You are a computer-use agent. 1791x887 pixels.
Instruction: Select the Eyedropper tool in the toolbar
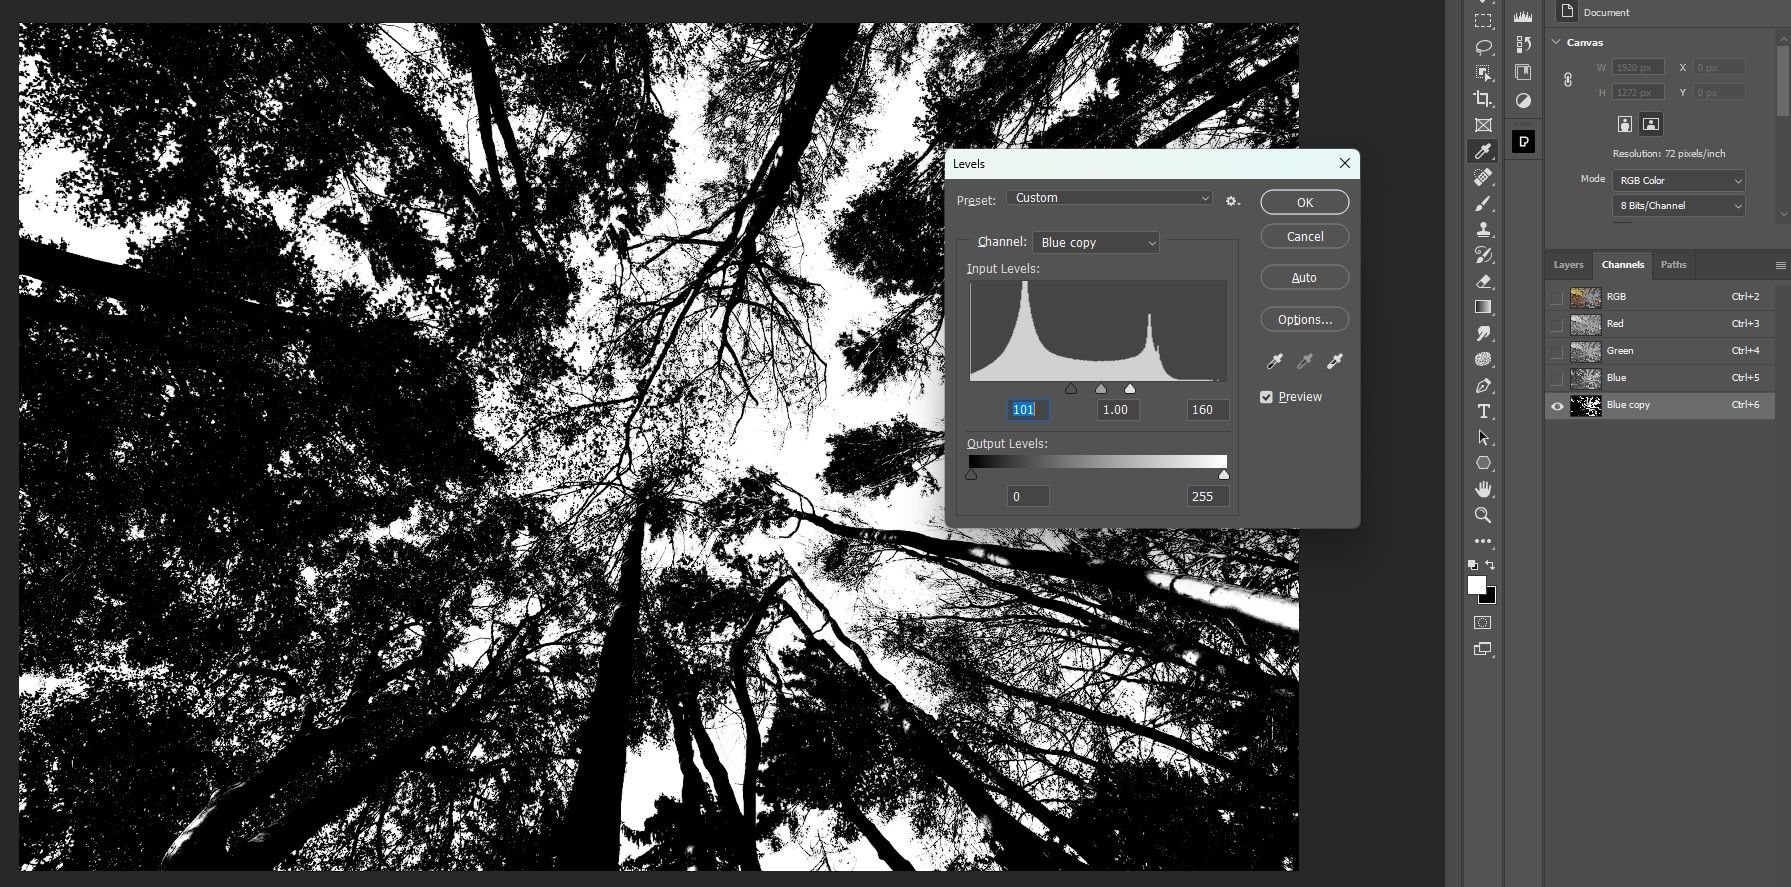point(1483,151)
